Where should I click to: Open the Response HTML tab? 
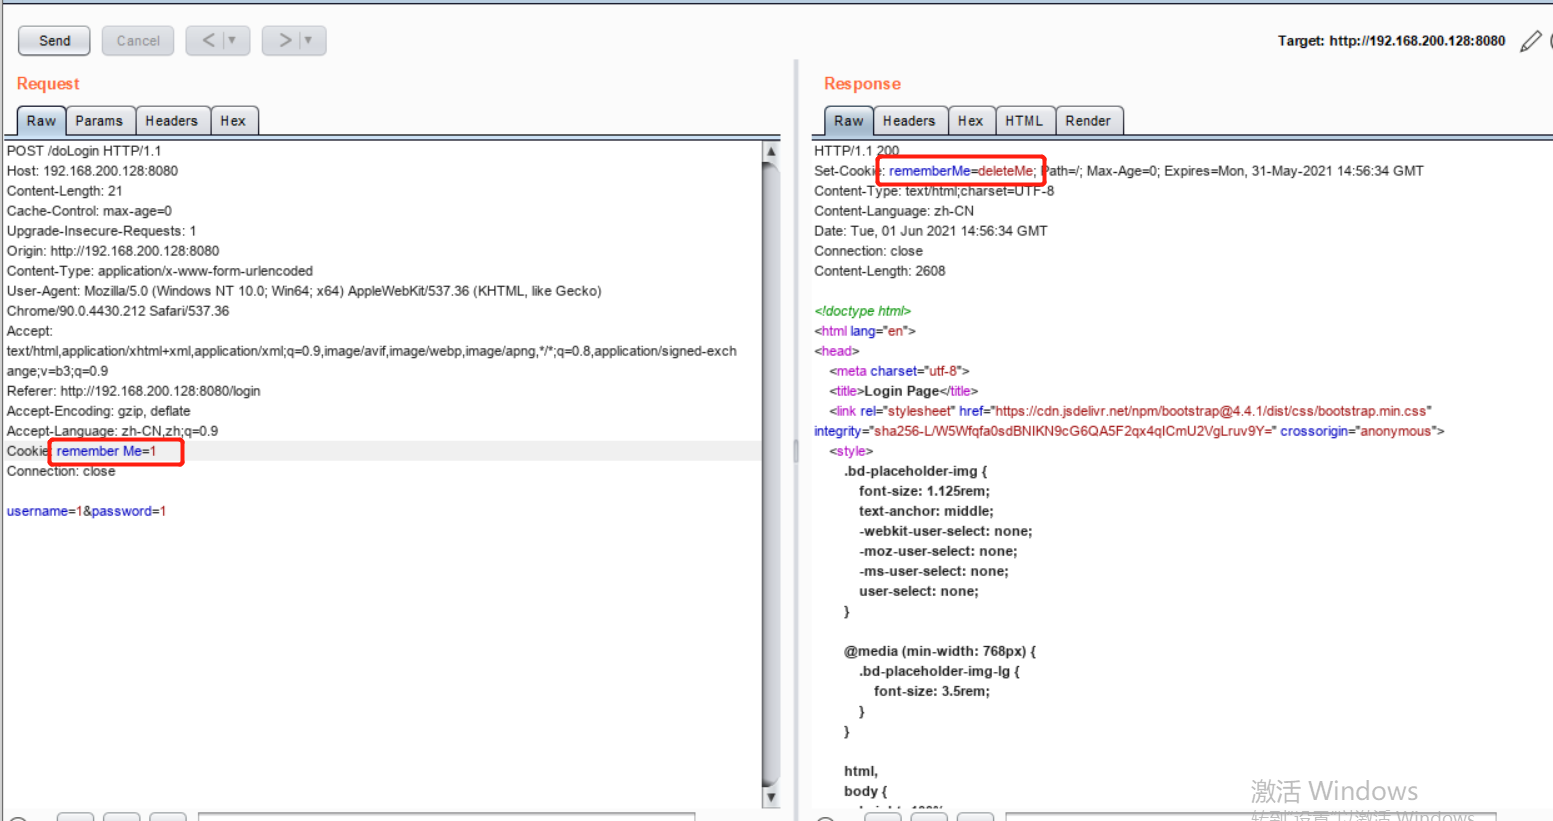[1024, 121]
